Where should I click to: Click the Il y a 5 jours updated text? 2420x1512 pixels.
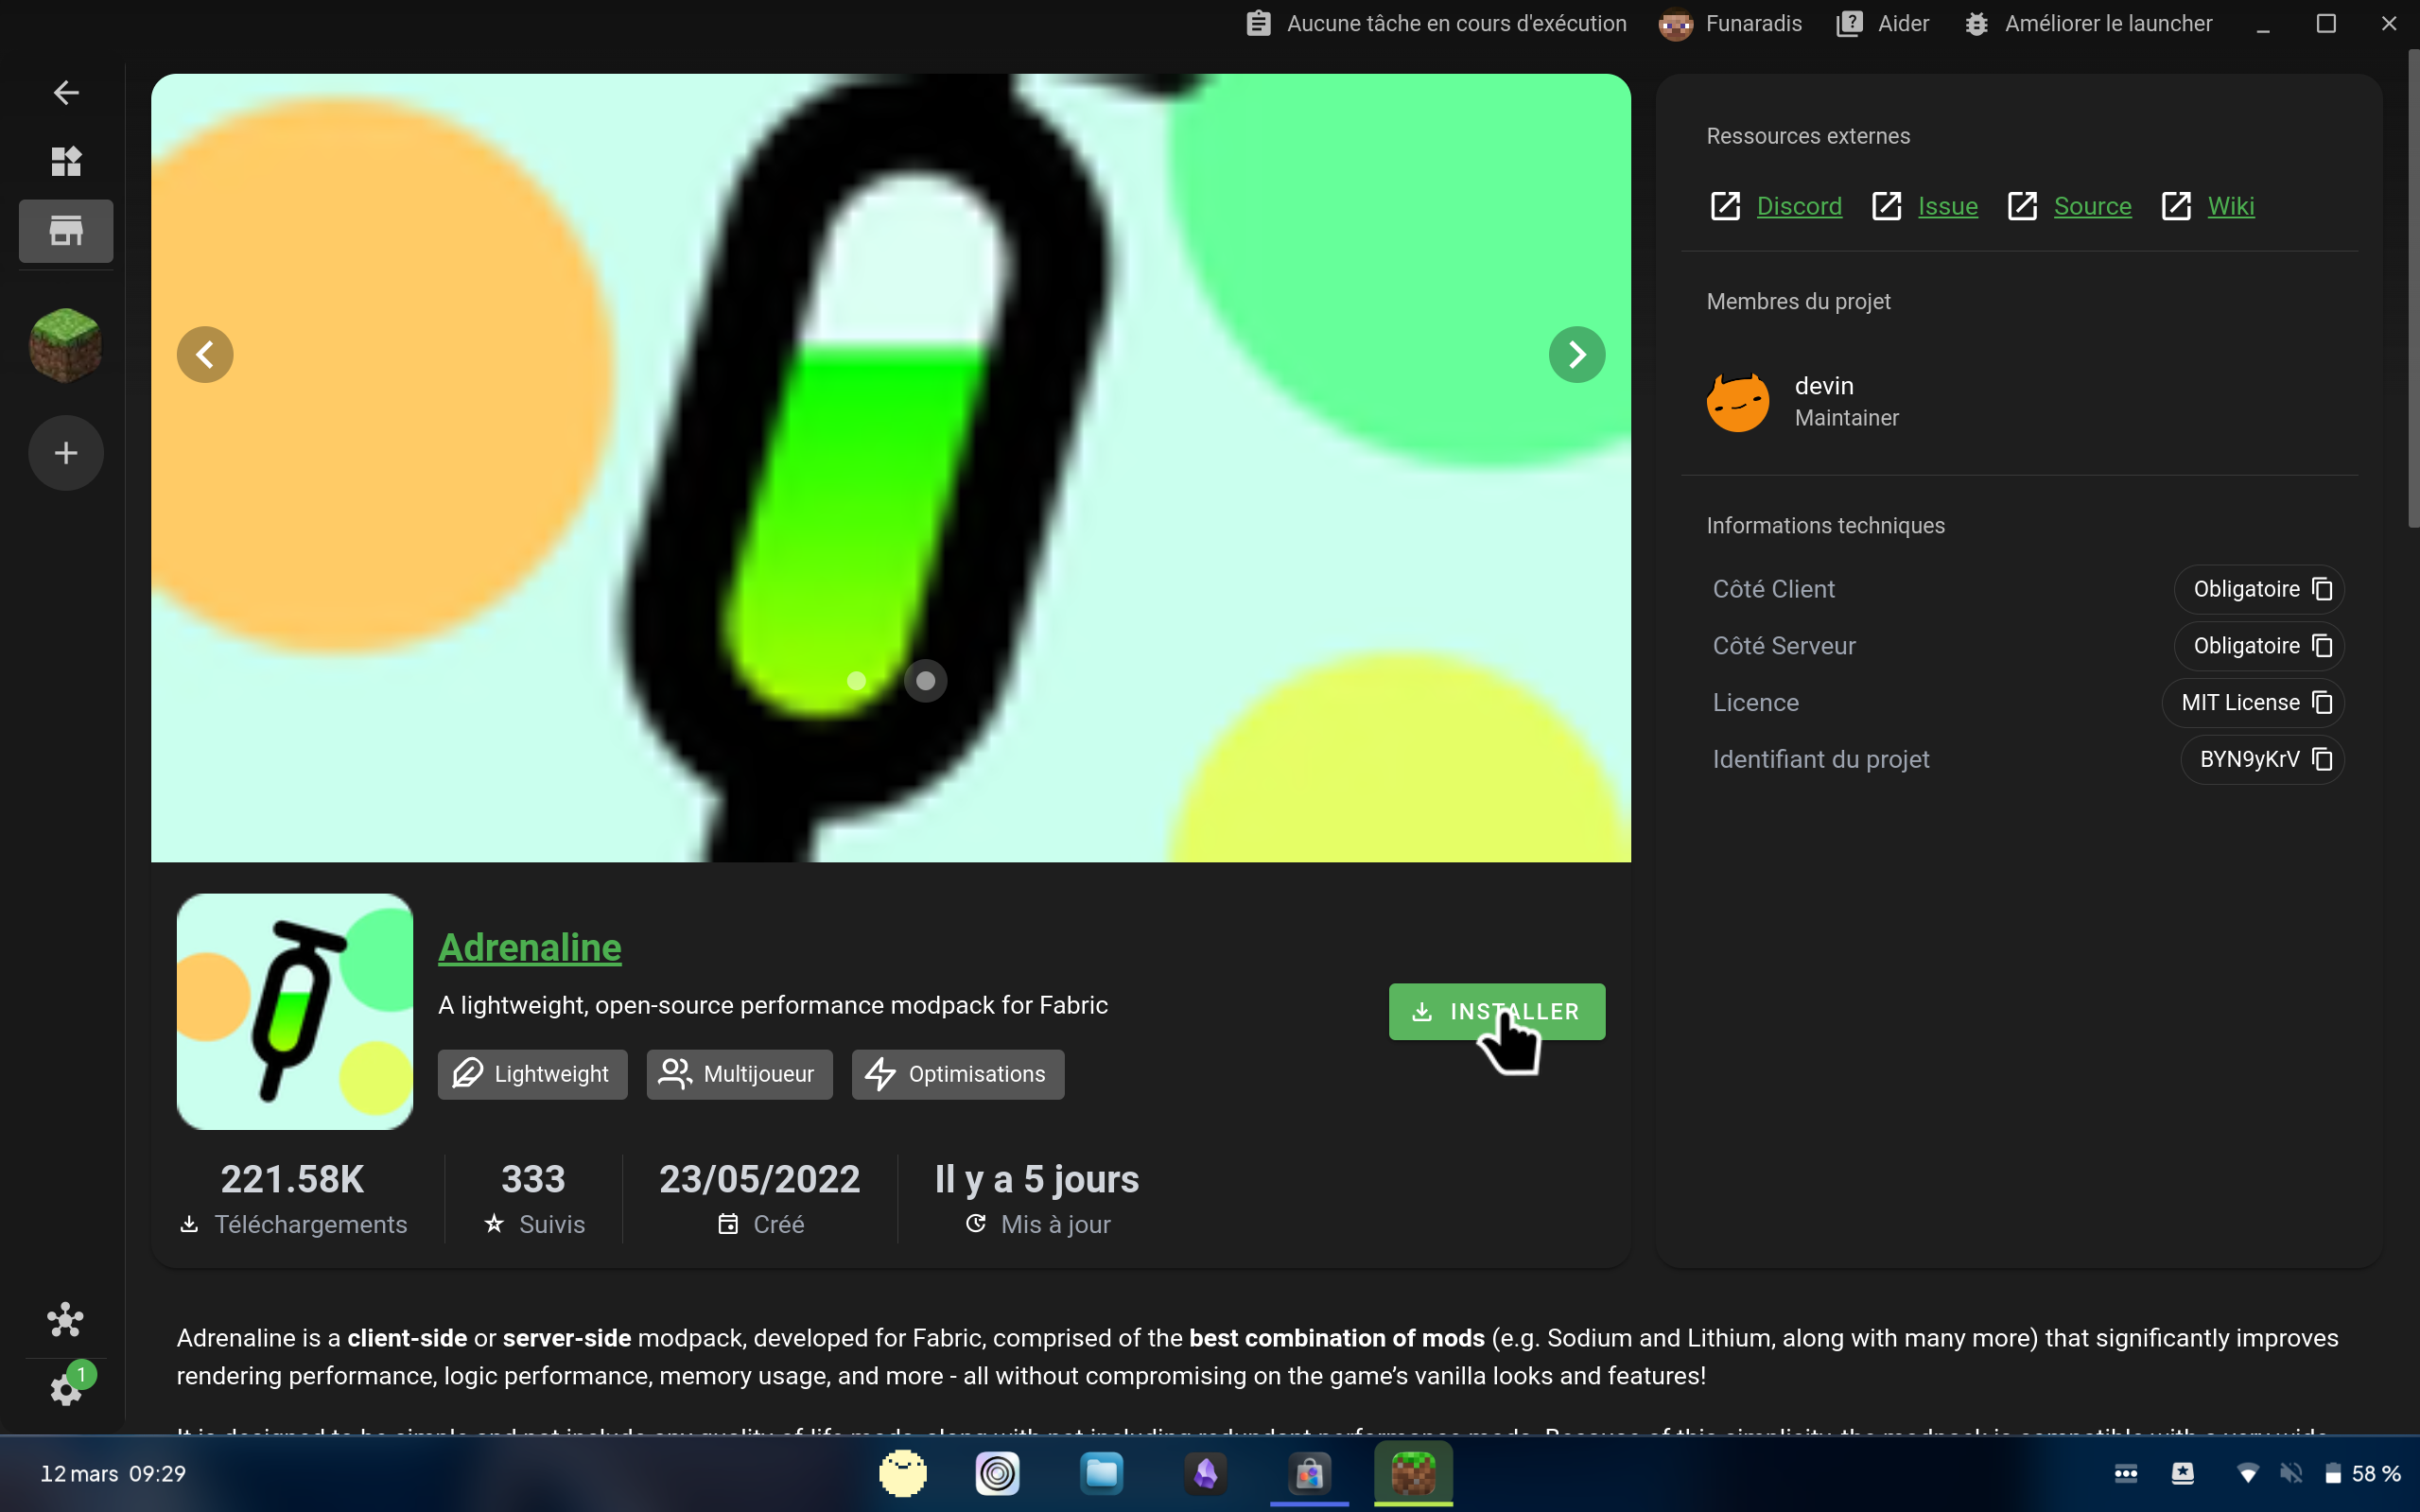(x=1037, y=1180)
